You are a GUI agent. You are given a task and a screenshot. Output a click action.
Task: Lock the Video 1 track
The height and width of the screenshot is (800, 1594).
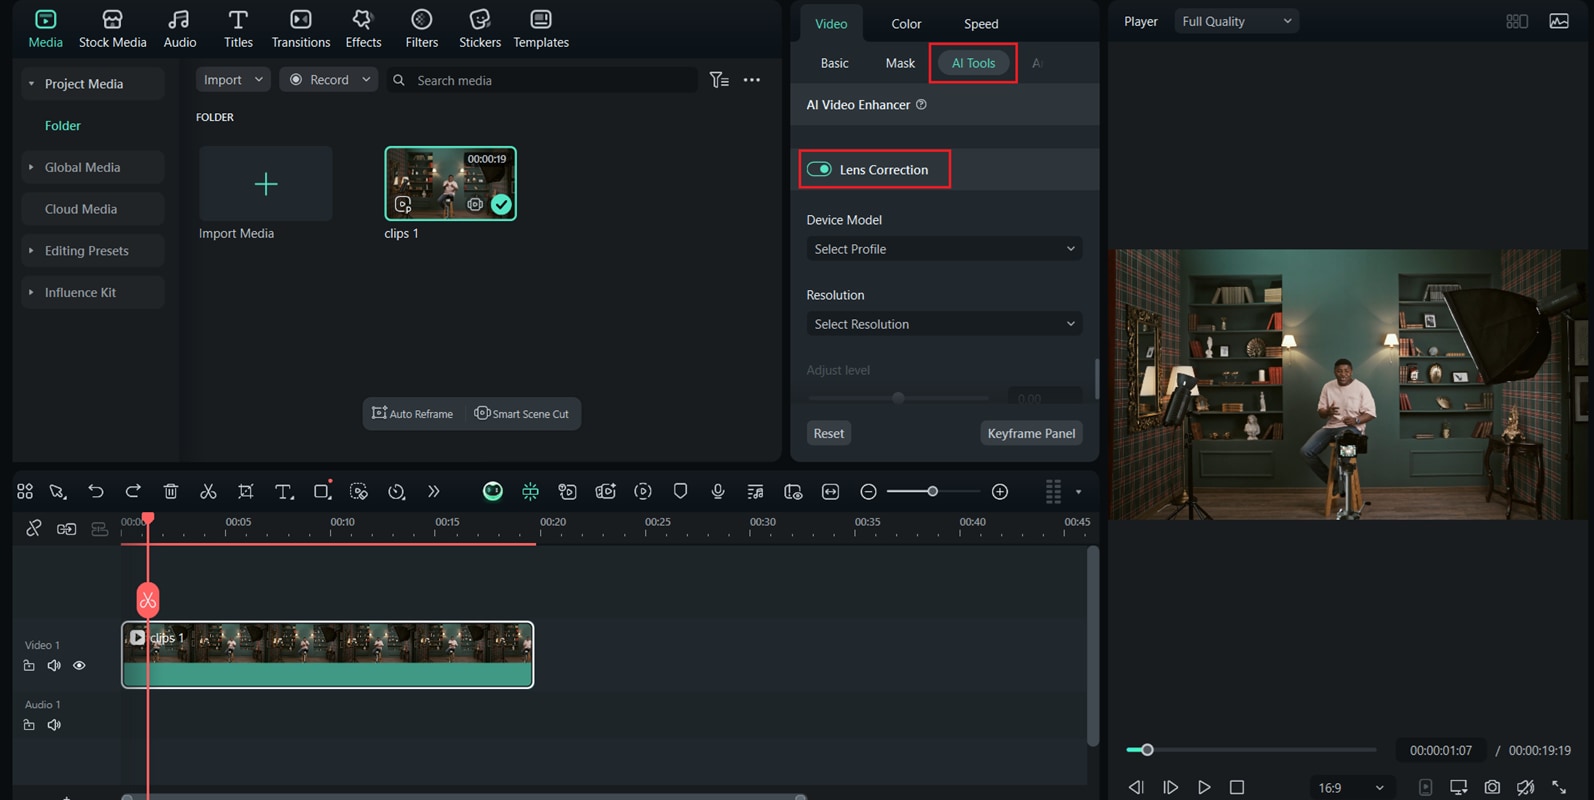click(29, 666)
